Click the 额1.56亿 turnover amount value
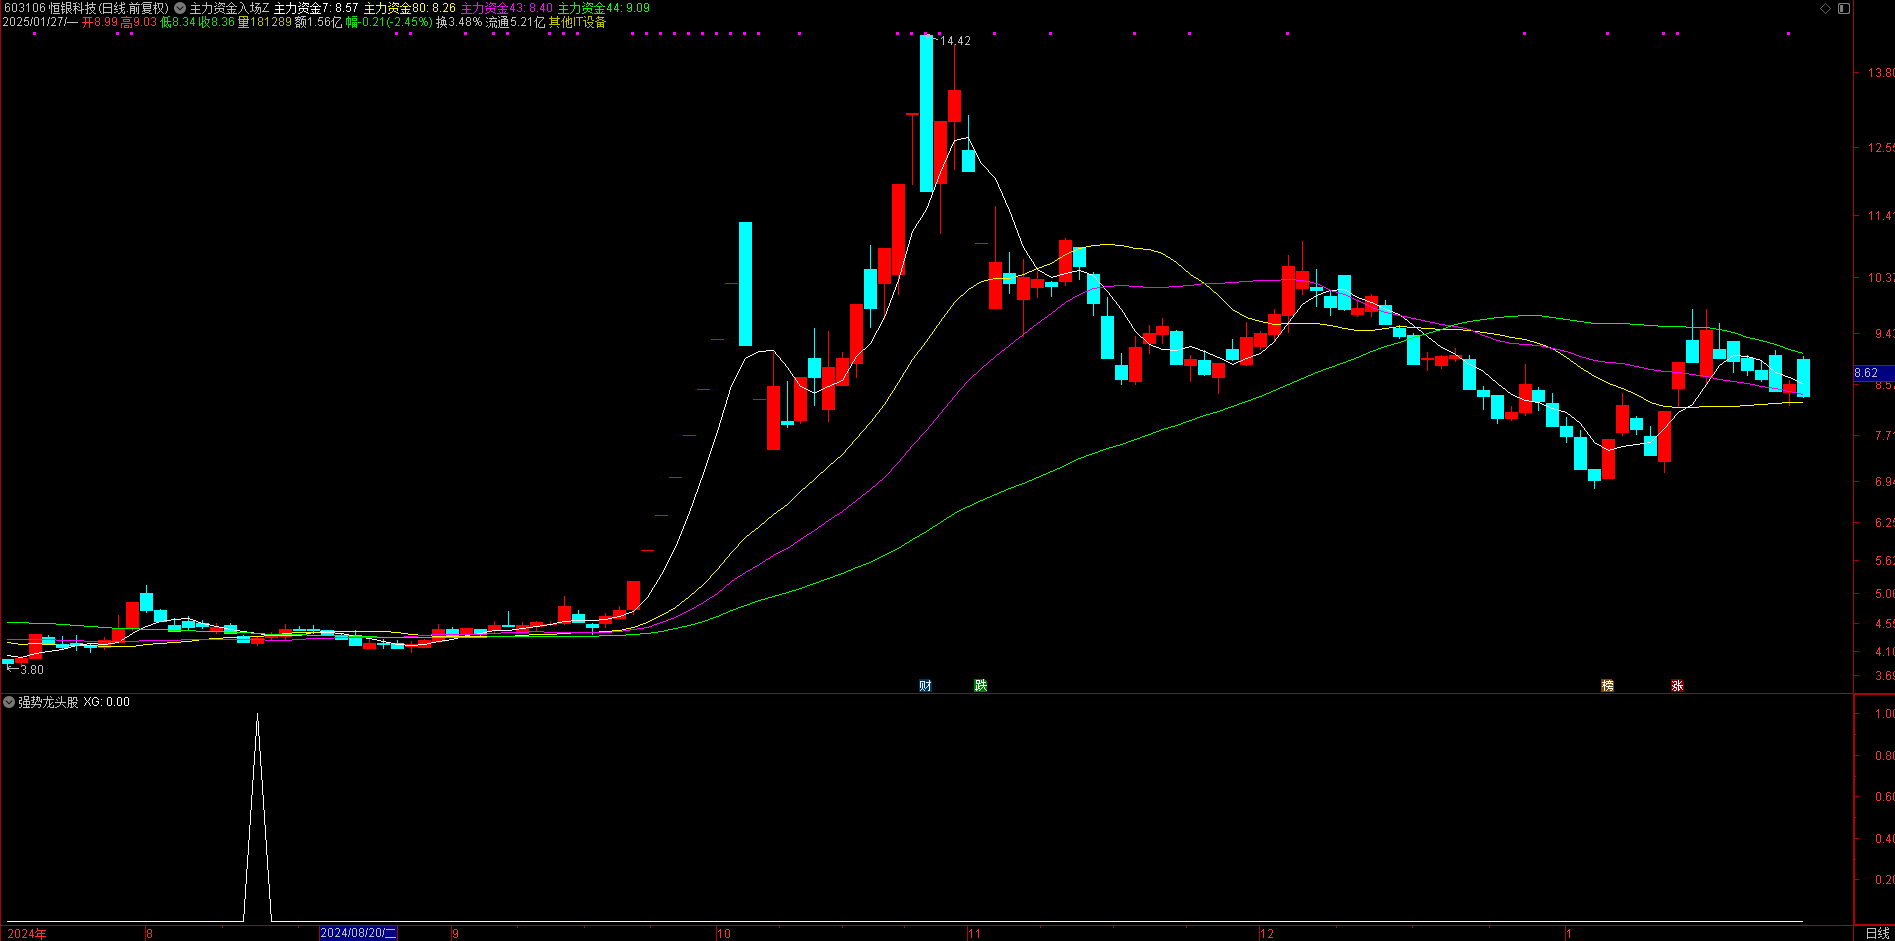Image resolution: width=1895 pixels, height=941 pixels. click(x=319, y=22)
